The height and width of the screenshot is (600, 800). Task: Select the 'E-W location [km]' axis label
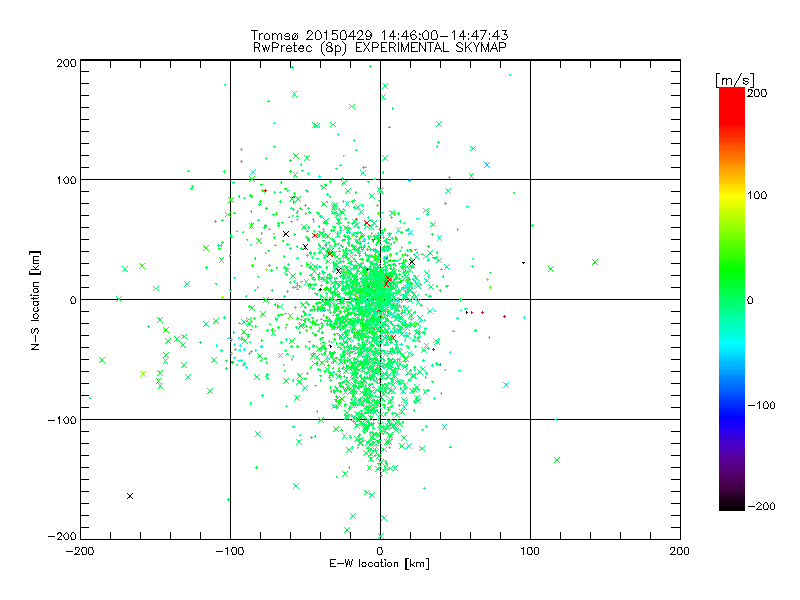pyautogui.click(x=379, y=564)
